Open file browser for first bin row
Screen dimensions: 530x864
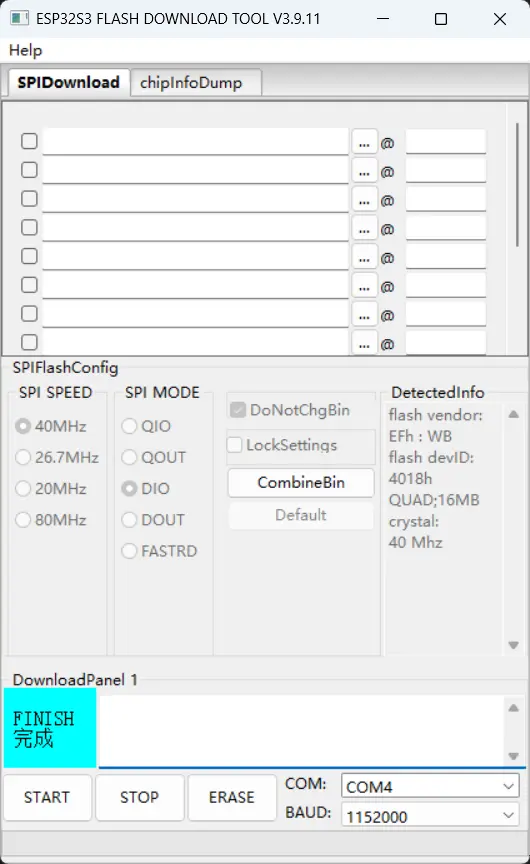[x=364, y=142]
